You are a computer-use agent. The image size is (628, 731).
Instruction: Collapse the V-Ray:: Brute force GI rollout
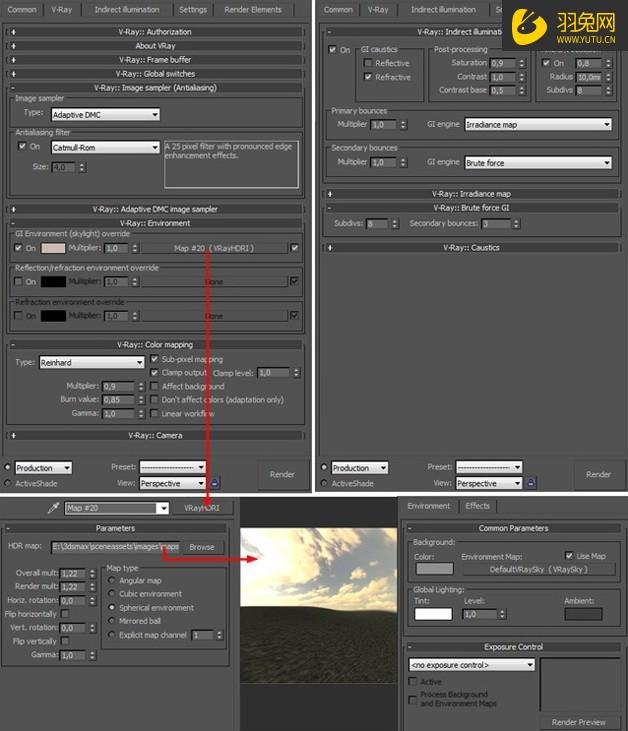coord(471,208)
